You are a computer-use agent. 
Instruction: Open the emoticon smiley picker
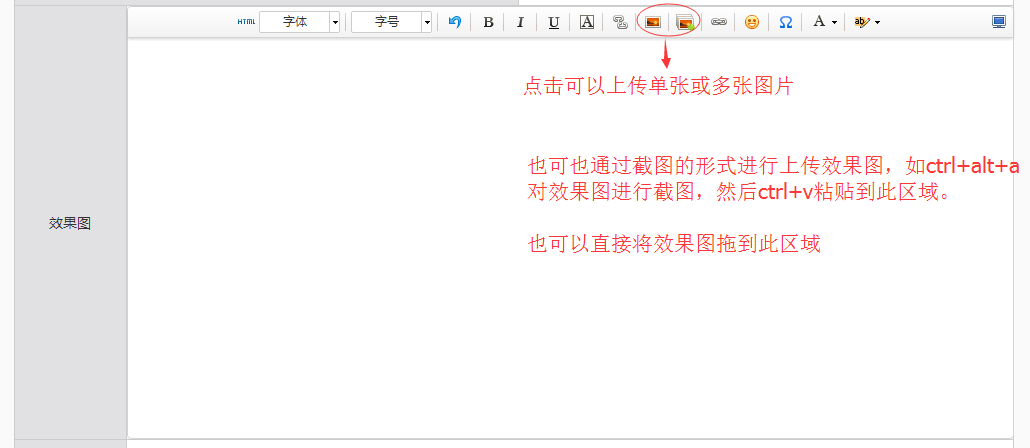click(x=752, y=22)
